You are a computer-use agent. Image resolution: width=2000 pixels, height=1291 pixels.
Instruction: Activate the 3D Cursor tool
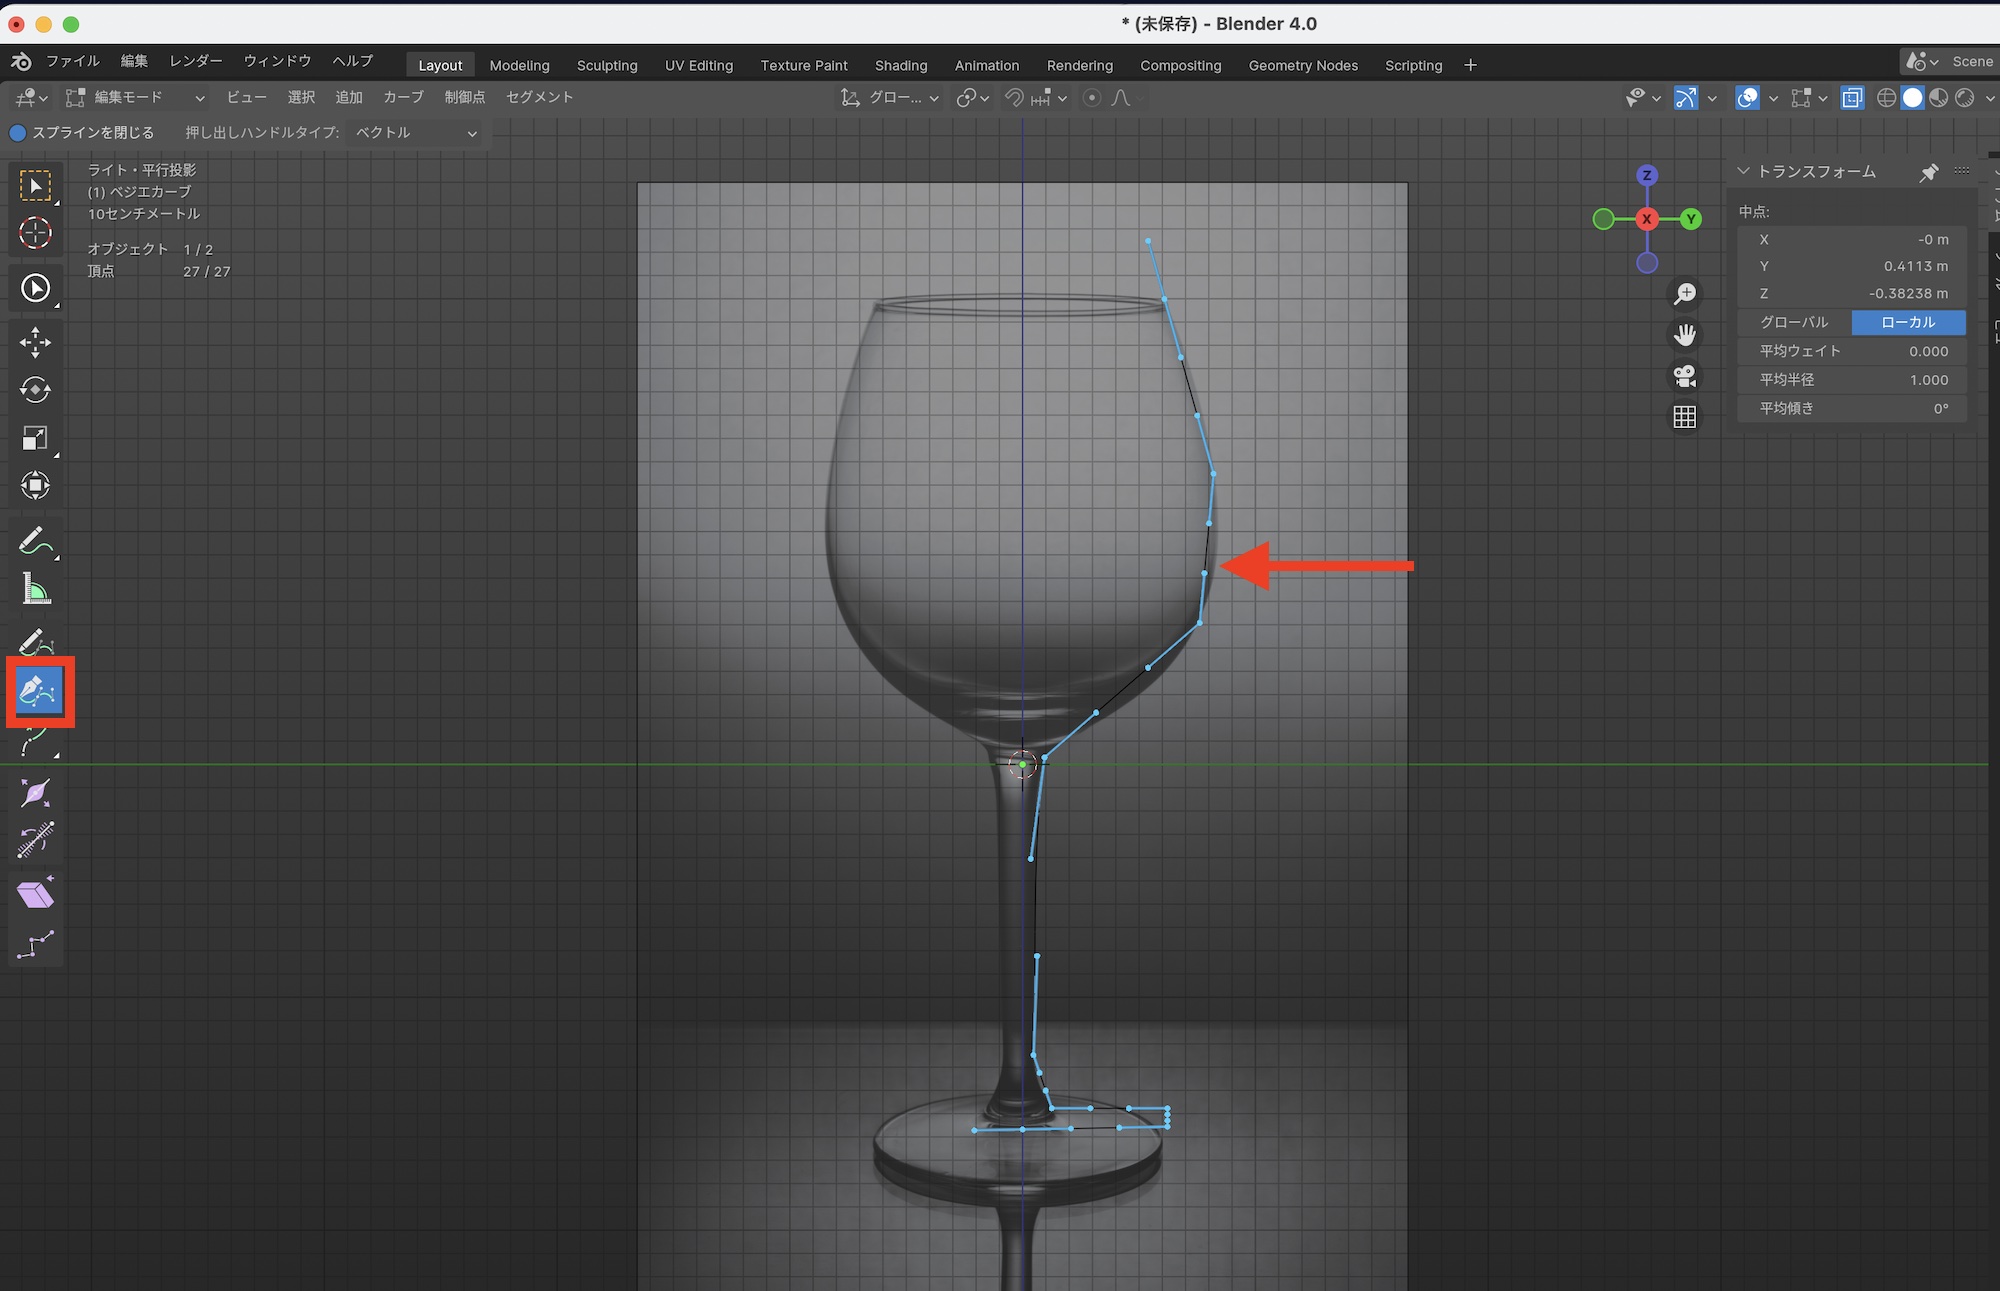point(35,233)
